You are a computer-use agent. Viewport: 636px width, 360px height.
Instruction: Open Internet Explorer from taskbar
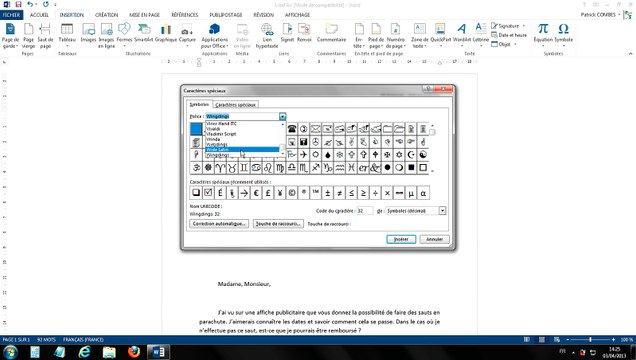pyautogui.click(x=84, y=352)
